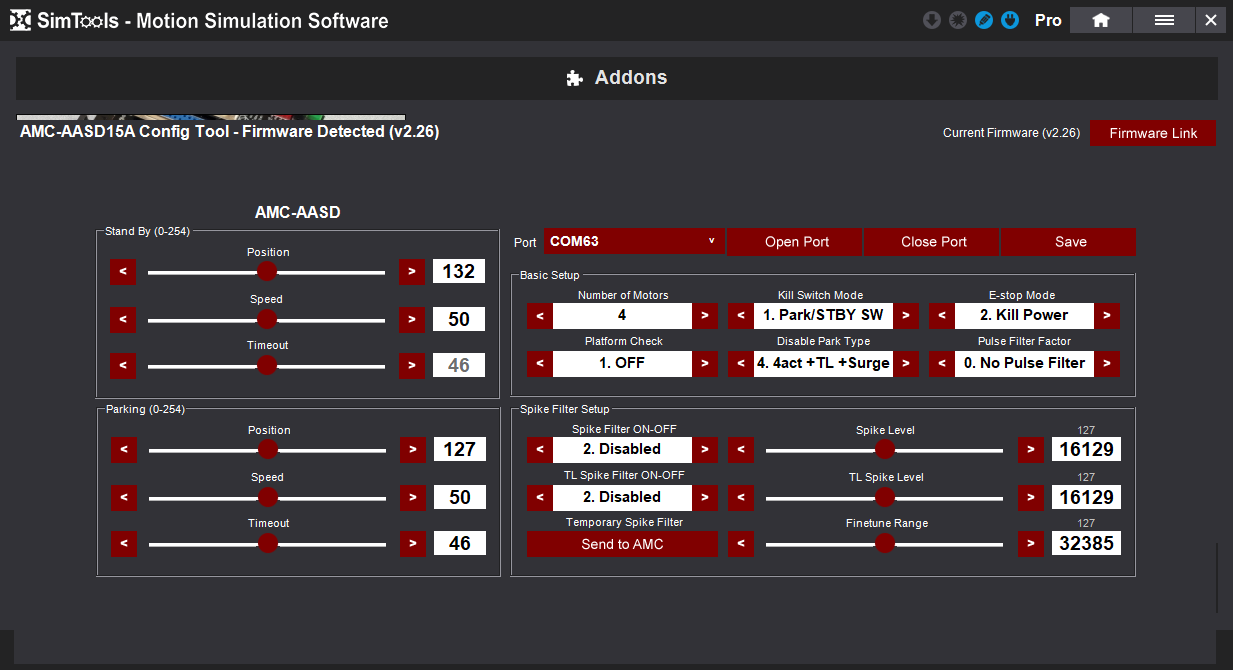Click the Close Port button
Screen dimensions: 1233x670
[x=931, y=241]
